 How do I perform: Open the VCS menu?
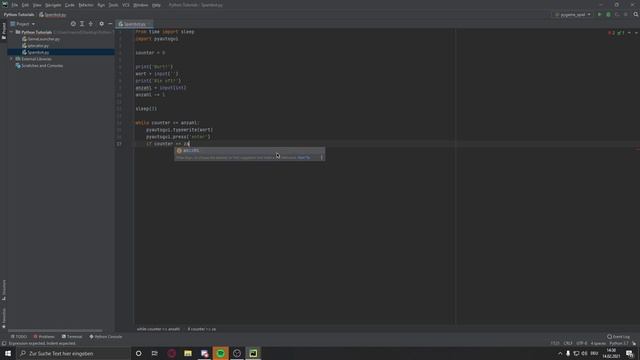pos(126,5)
